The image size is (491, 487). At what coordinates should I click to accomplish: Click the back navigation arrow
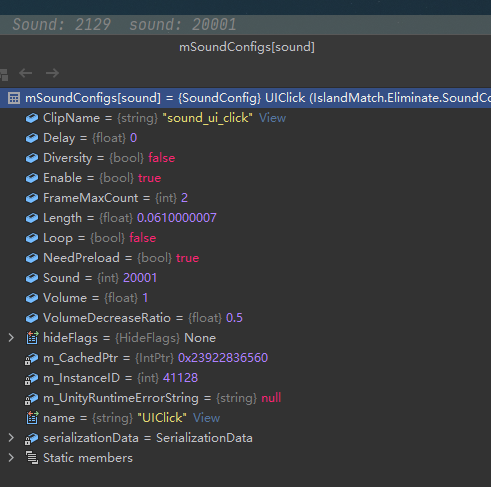[26, 73]
